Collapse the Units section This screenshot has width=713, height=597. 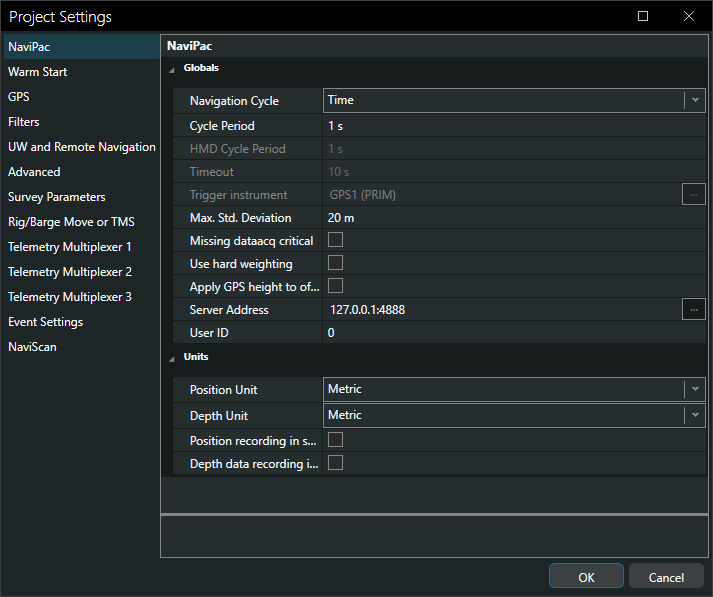172,359
